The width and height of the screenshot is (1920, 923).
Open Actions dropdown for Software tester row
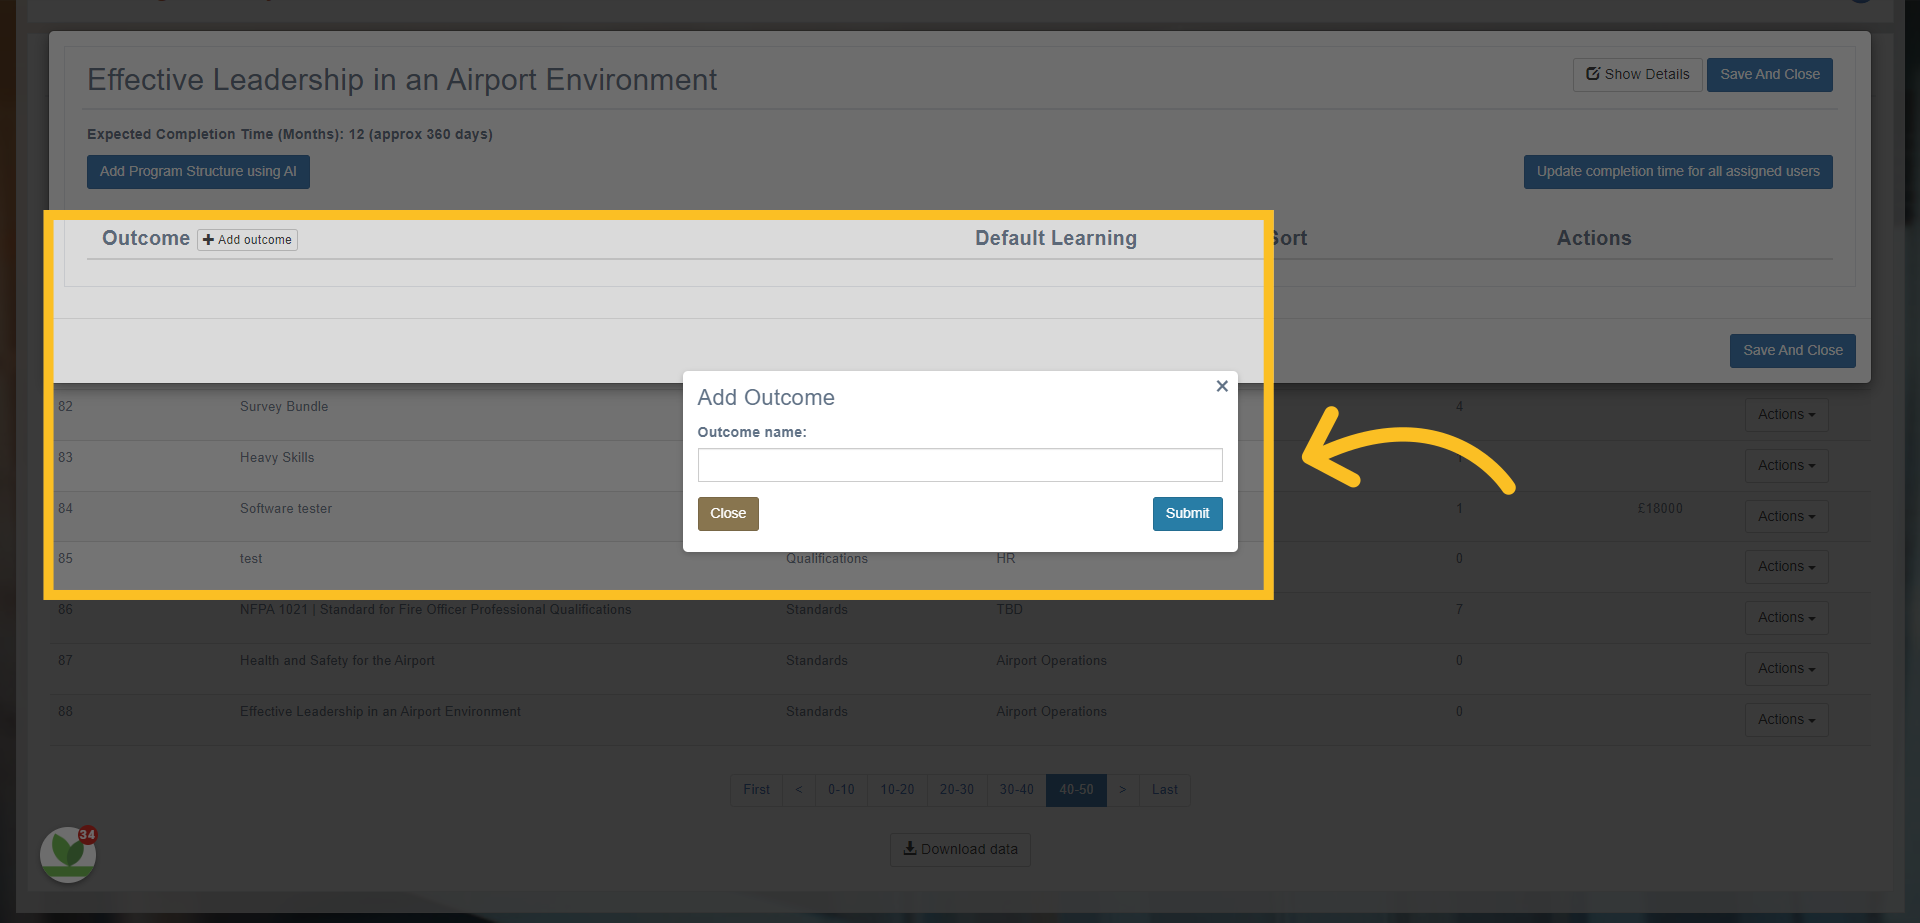coord(1786,517)
